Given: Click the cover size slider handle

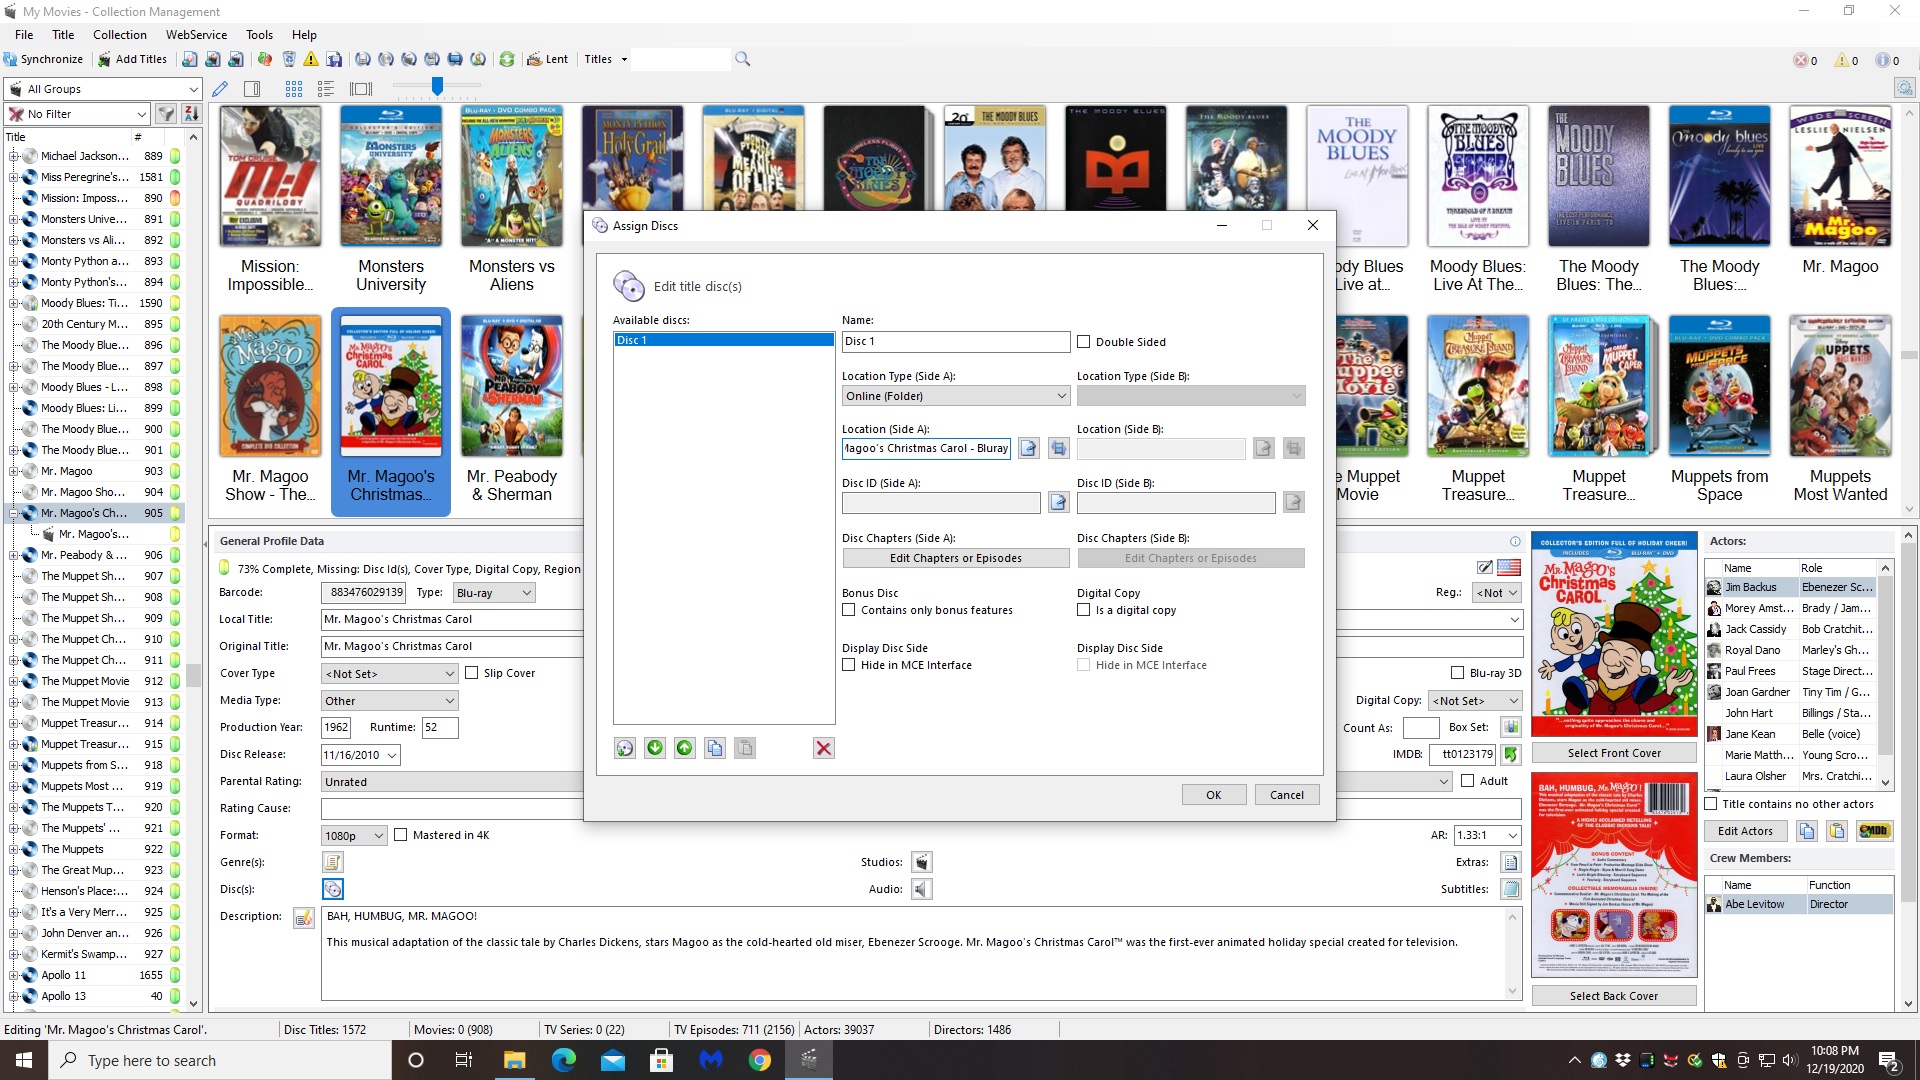Looking at the screenshot, I should click(x=437, y=87).
